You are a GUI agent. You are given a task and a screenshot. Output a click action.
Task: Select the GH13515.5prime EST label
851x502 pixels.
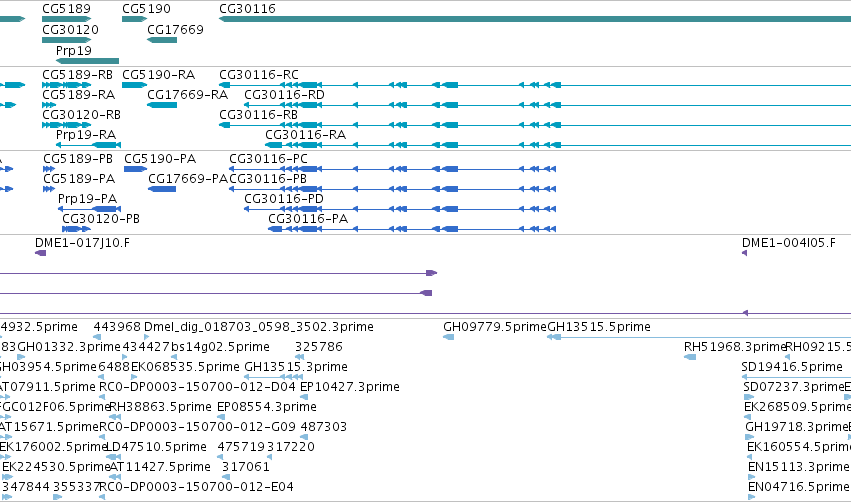599,327
